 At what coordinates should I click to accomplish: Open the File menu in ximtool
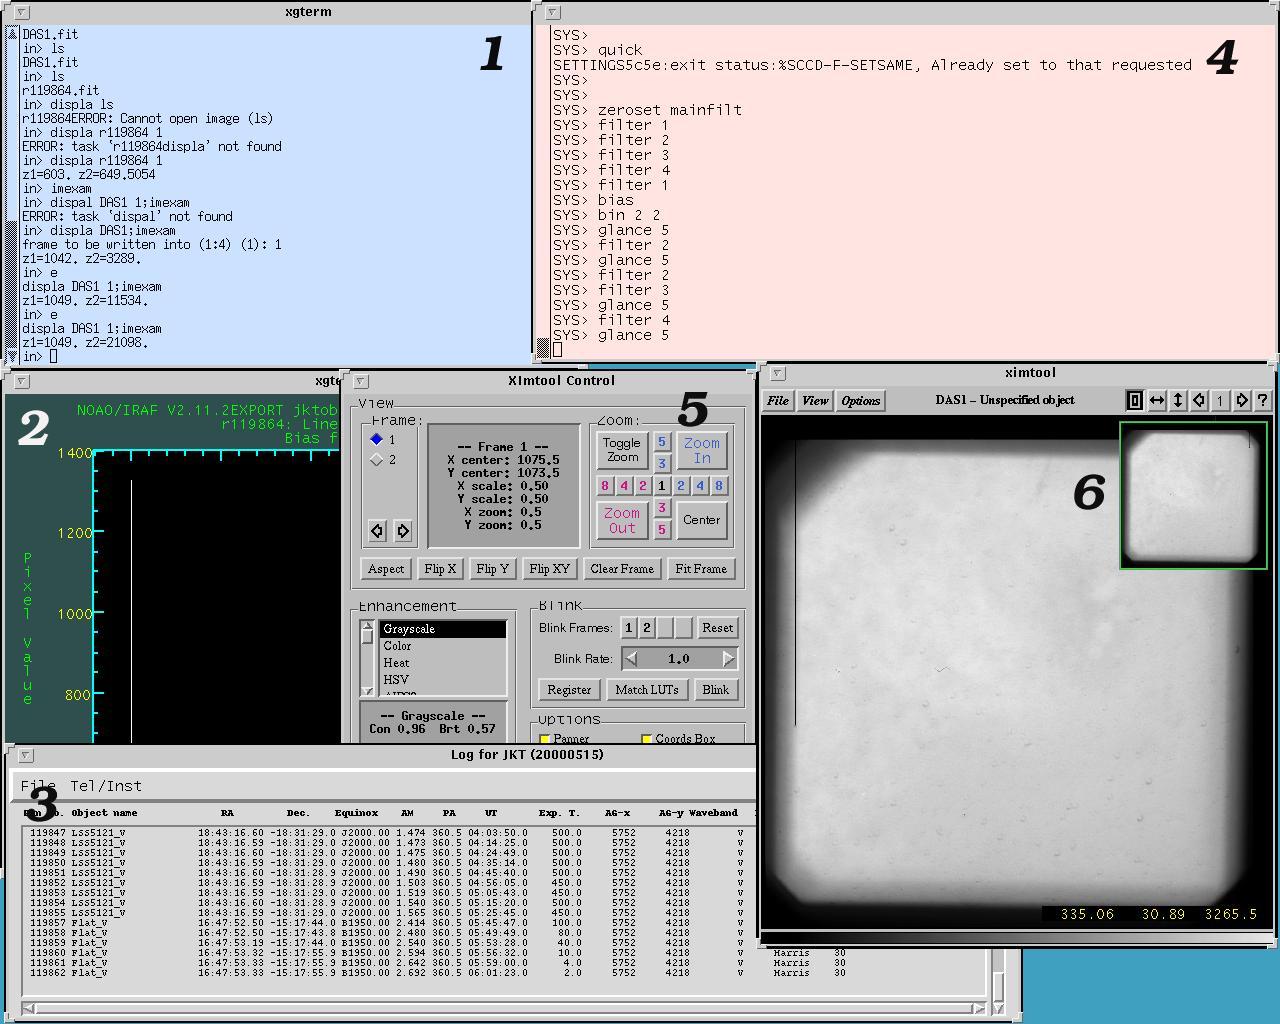[777, 401]
